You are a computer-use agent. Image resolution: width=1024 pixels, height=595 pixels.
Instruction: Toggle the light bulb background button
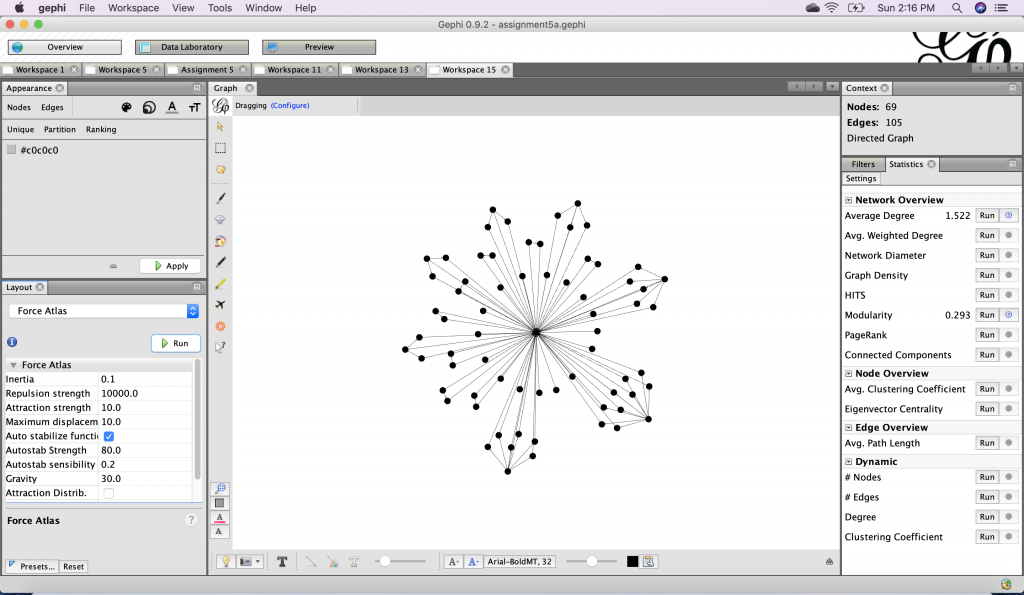point(226,562)
